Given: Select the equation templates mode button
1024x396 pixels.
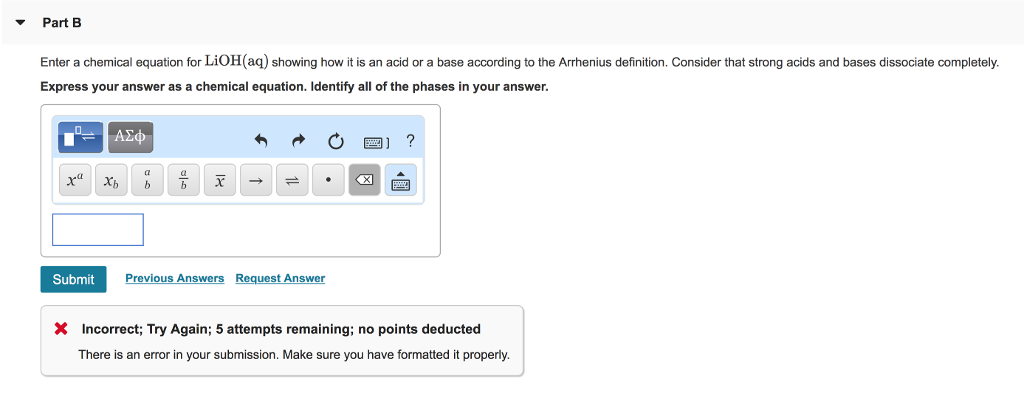Looking at the screenshot, I should 80,137.
